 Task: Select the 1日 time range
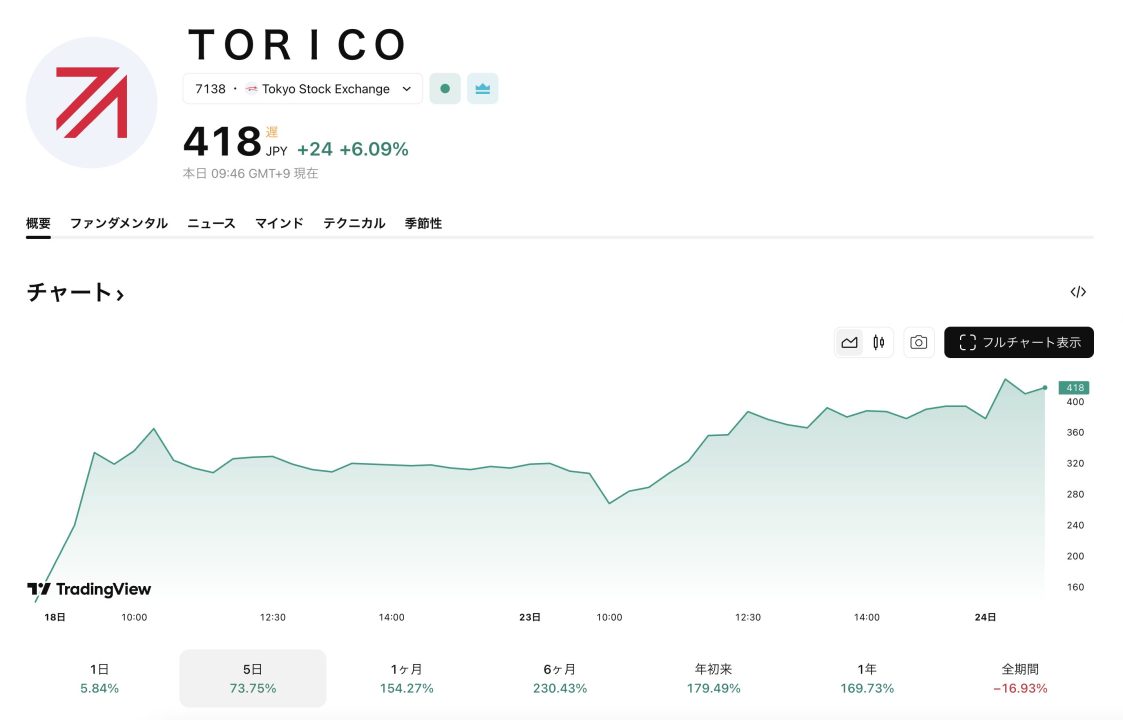(x=100, y=678)
